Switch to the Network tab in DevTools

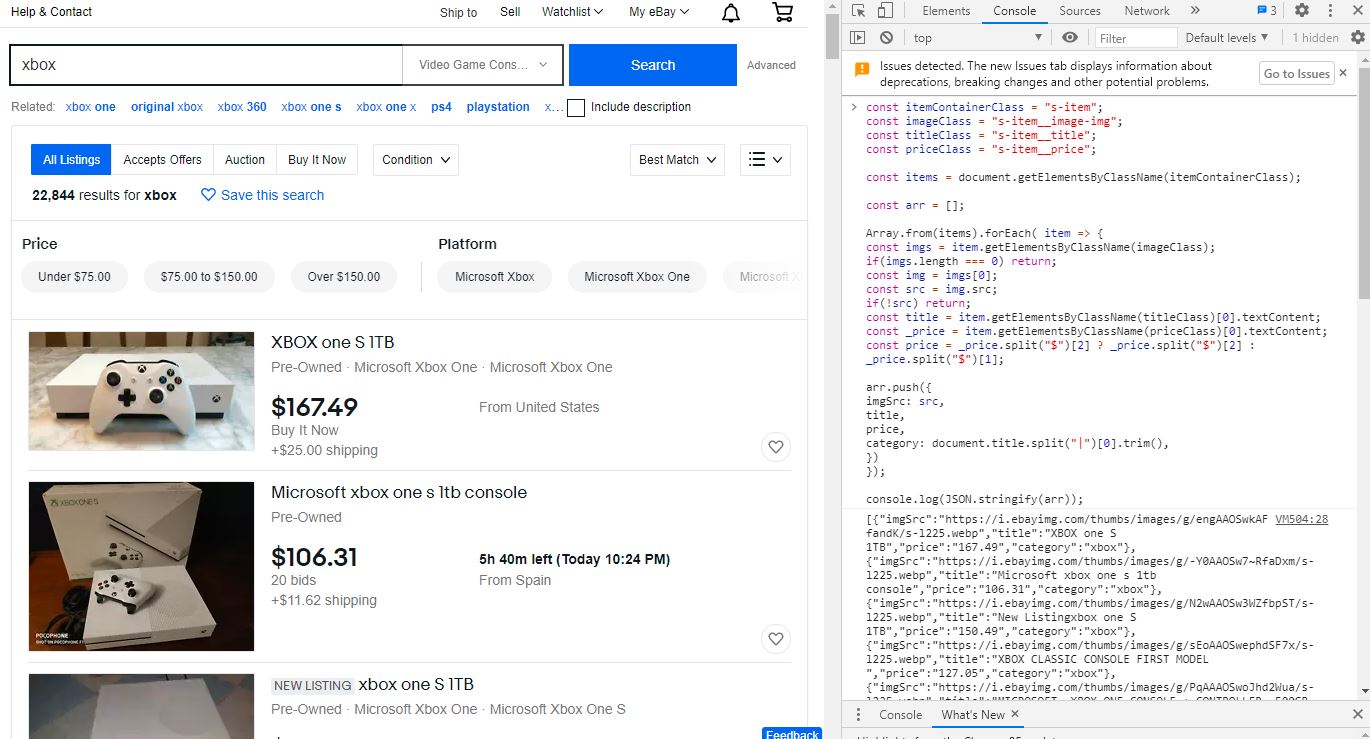click(x=1146, y=10)
